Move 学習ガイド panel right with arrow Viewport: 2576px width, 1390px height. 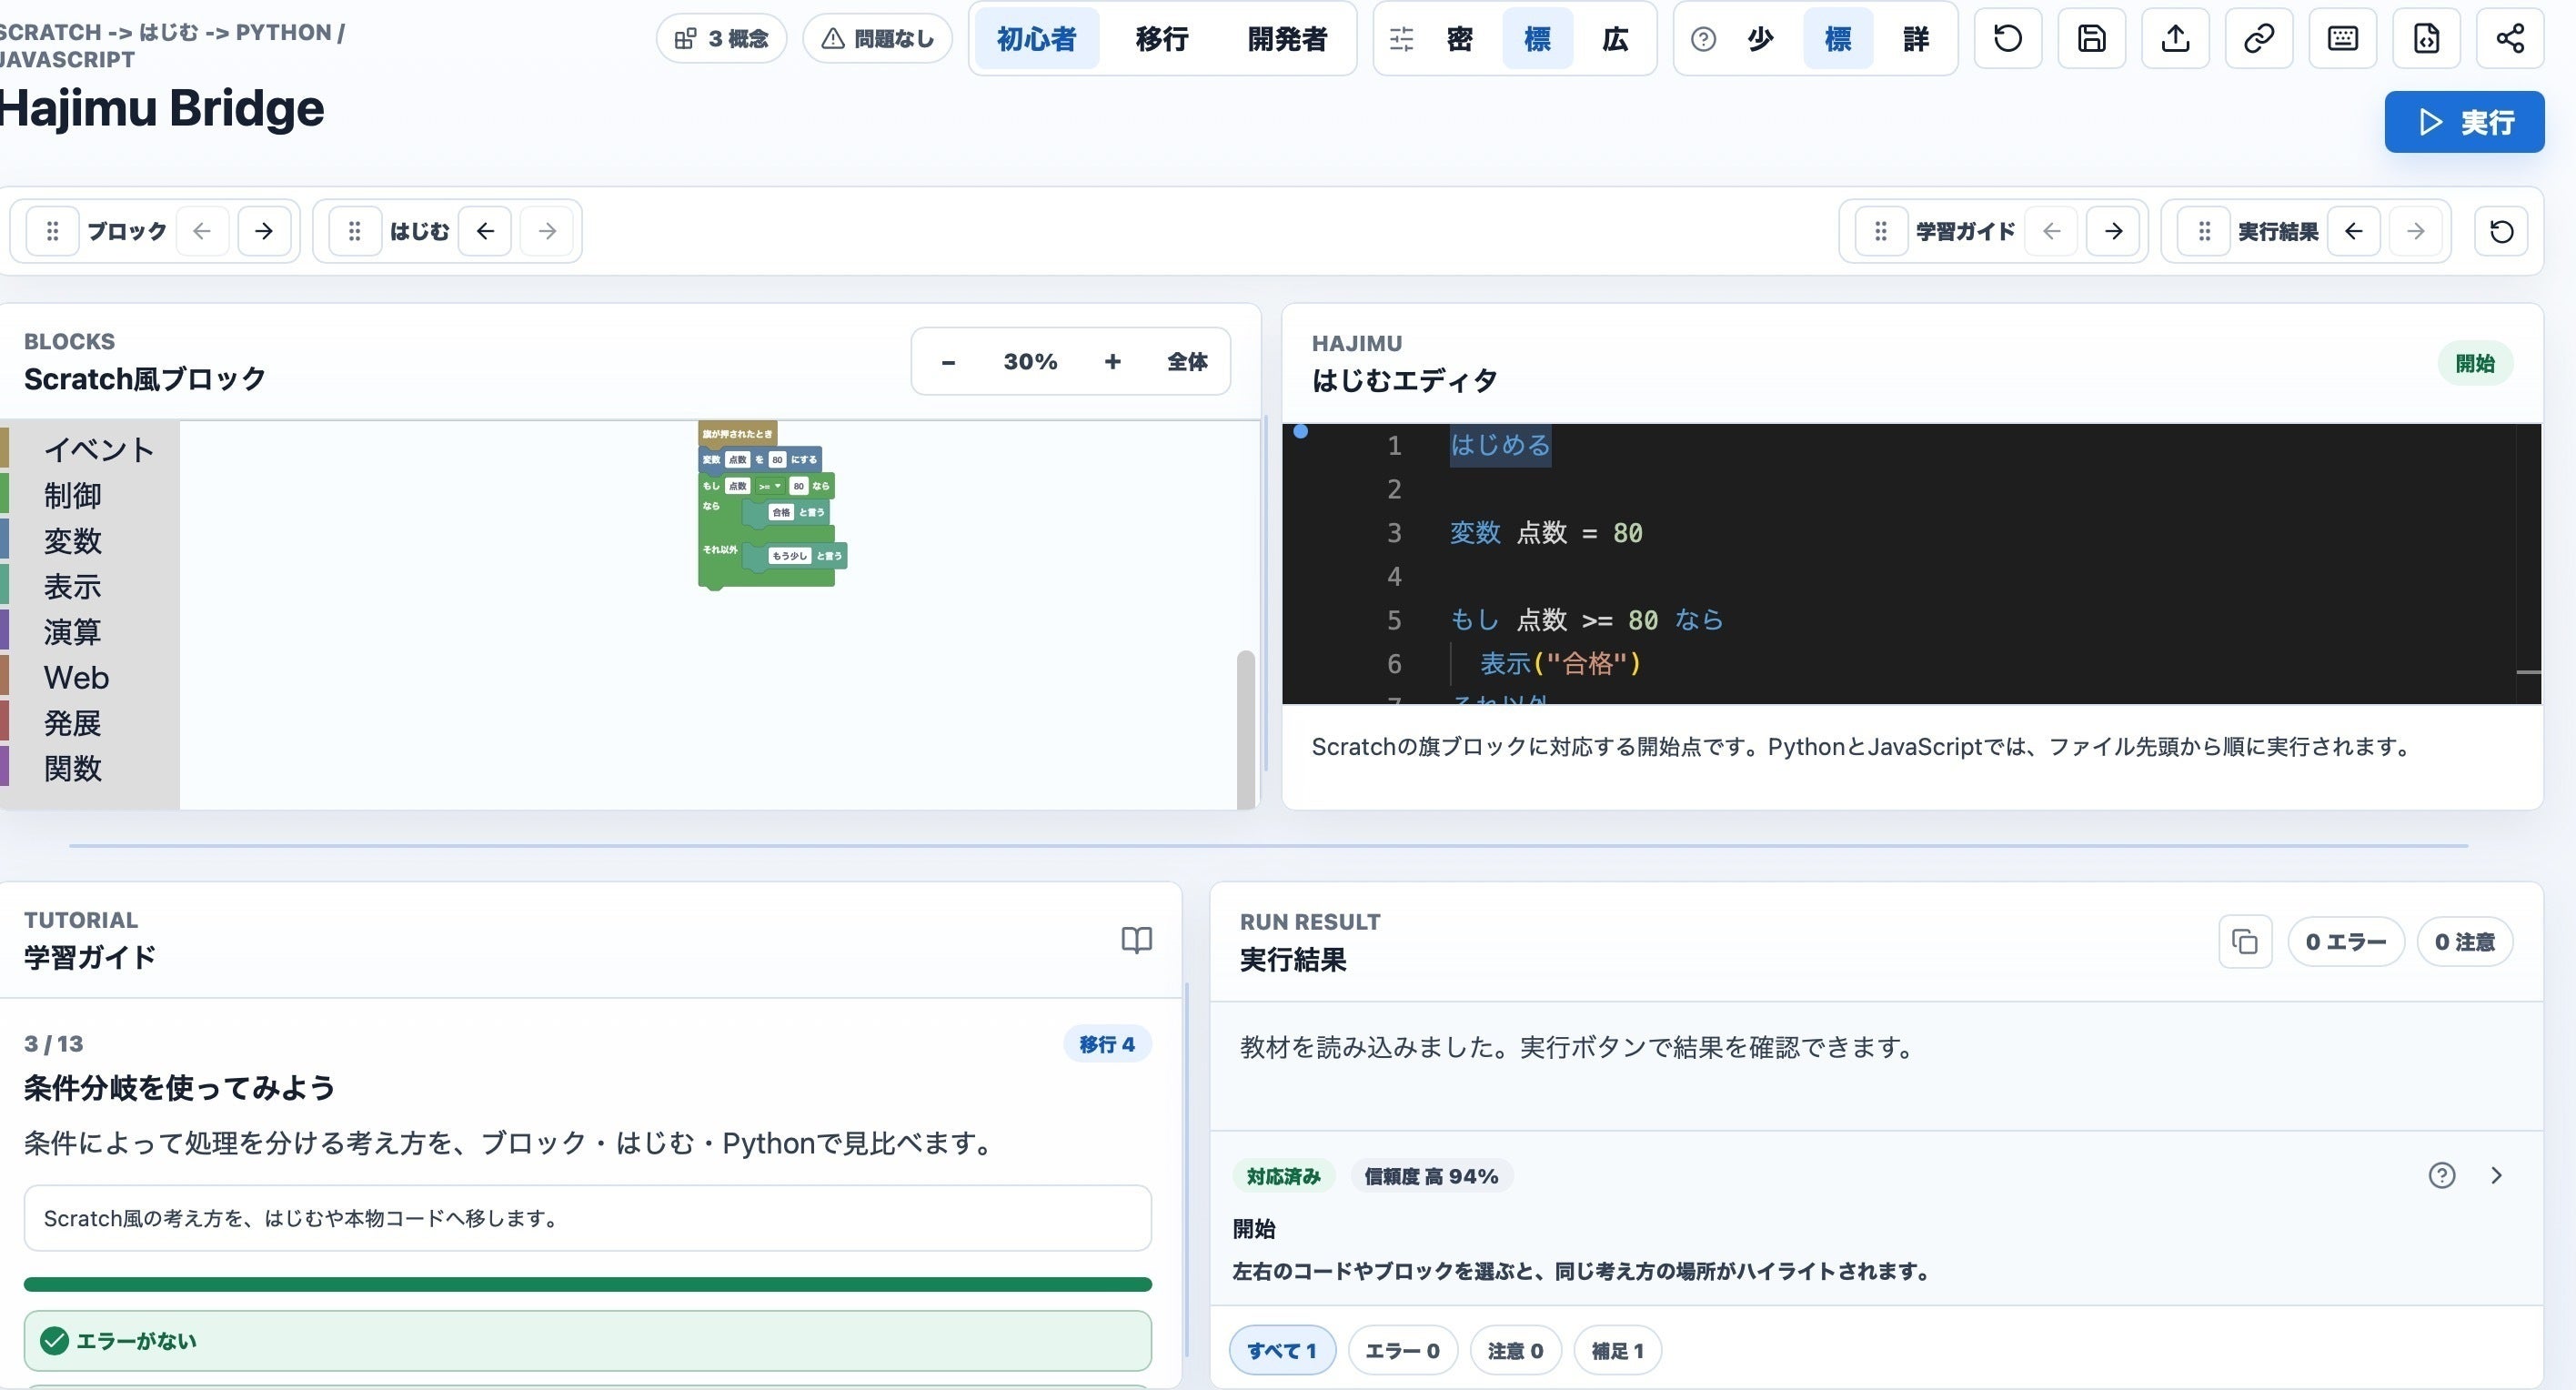point(2113,231)
